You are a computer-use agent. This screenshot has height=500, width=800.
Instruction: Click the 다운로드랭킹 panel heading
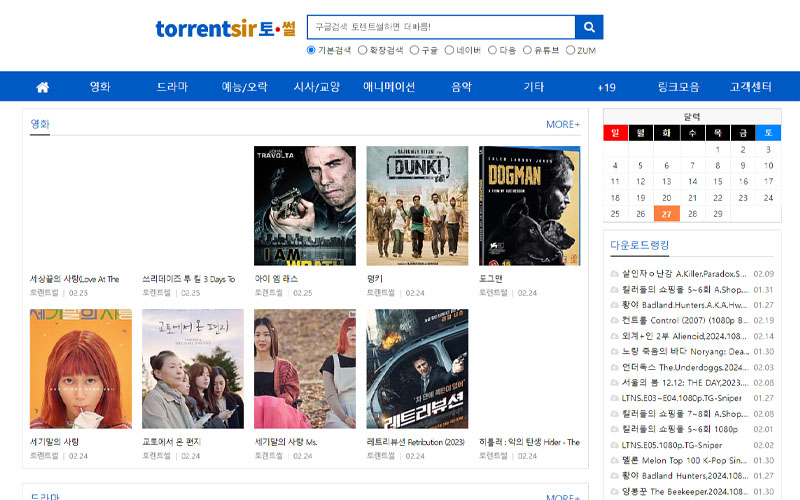point(639,245)
